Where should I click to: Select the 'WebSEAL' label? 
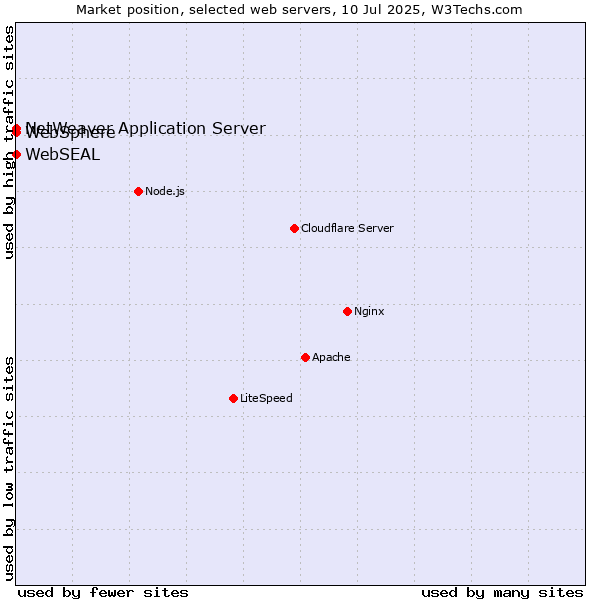click(63, 155)
